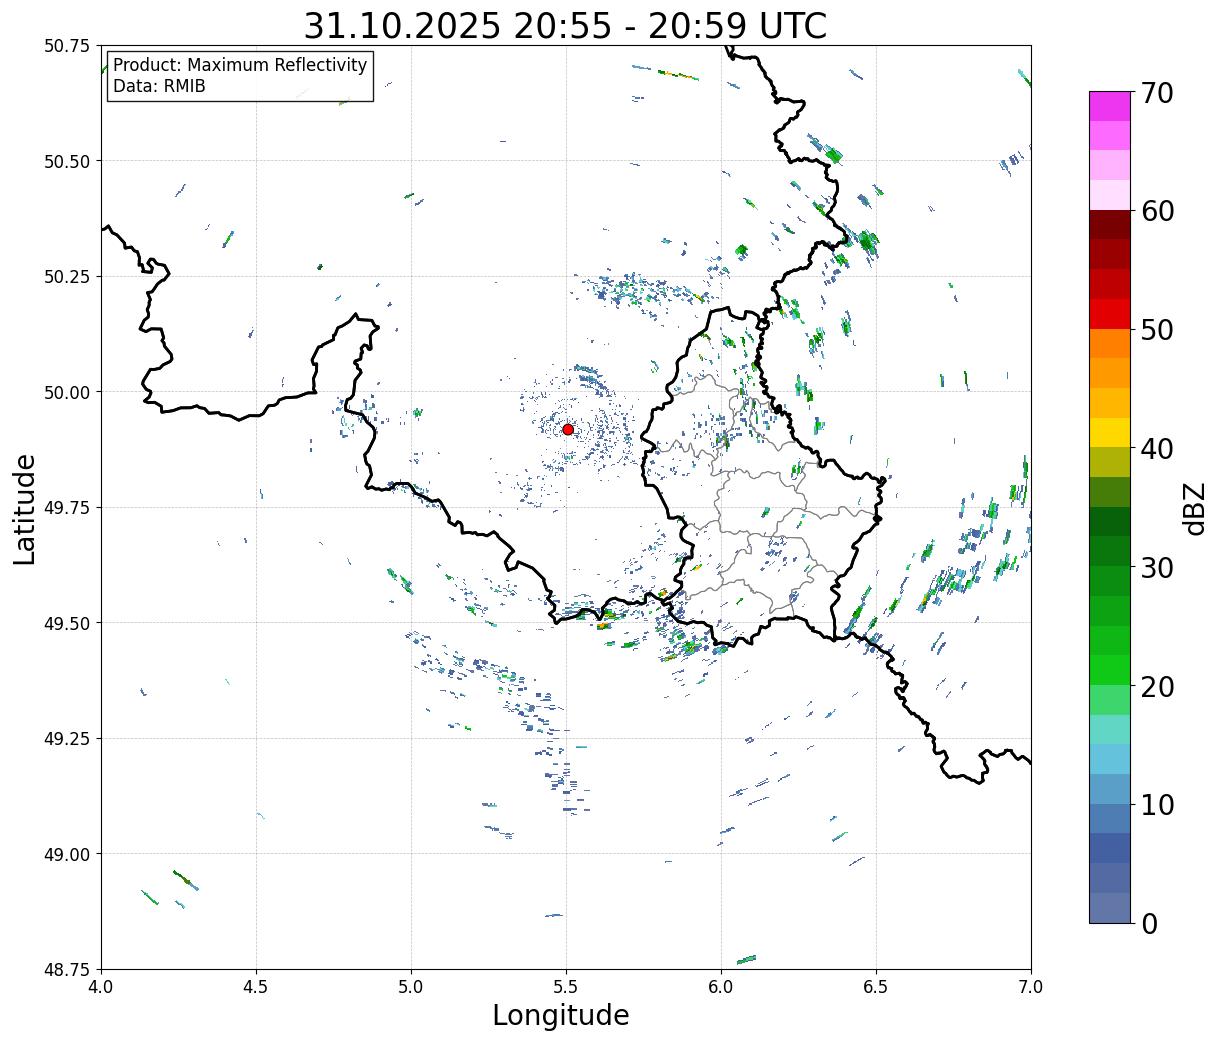The image size is (1219, 1040).
Task: Click longitude tick label 6.5
Action: point(876,986)
